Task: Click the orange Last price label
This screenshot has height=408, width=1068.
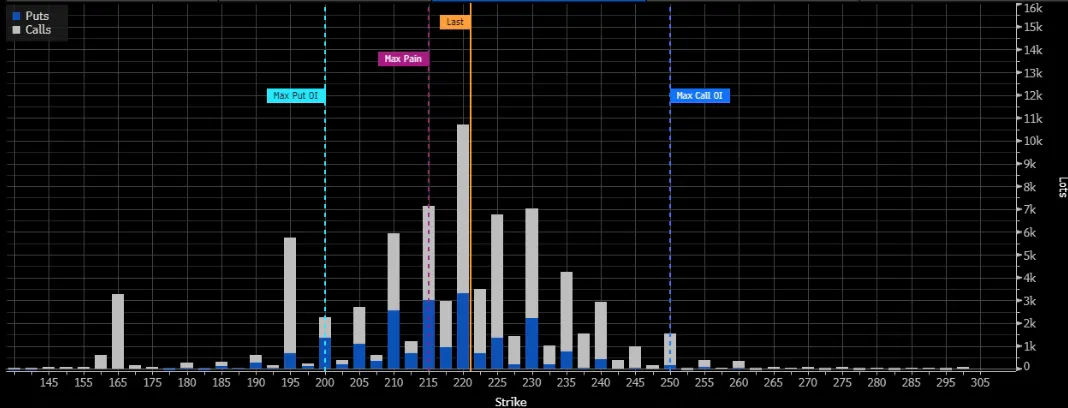Action: coord(455,22)
